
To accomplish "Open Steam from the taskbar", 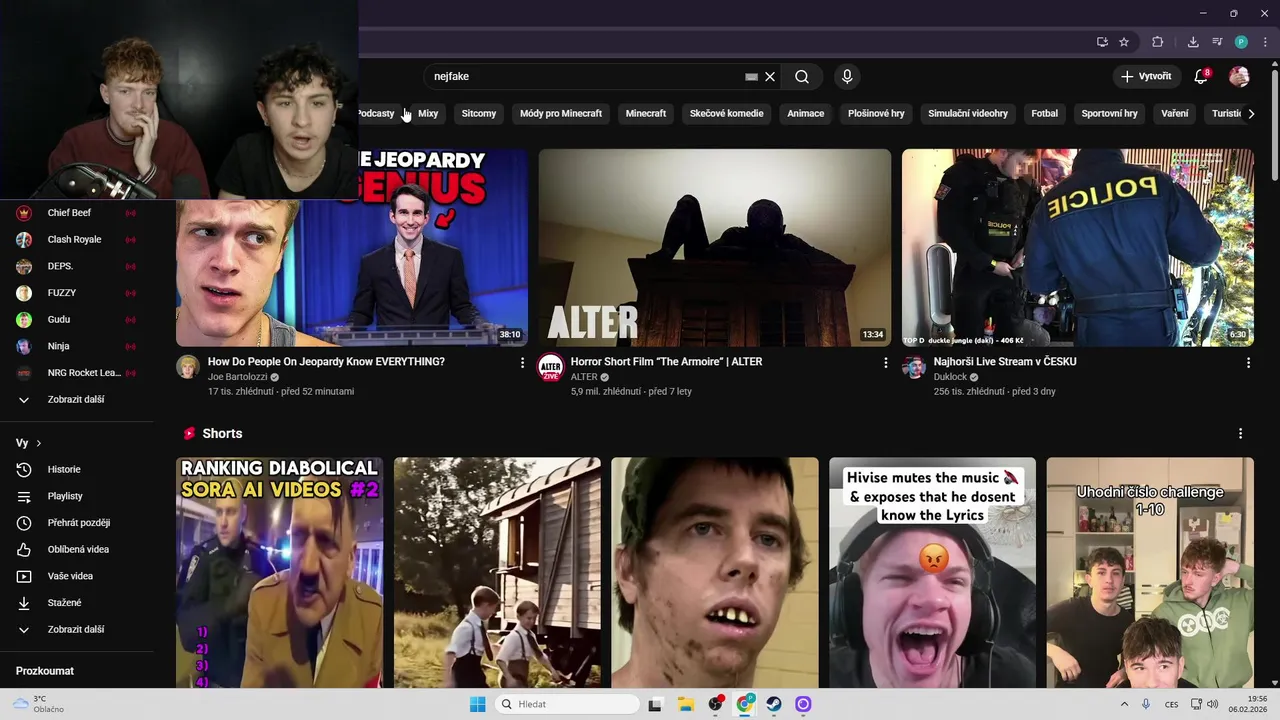I will 774,704.
